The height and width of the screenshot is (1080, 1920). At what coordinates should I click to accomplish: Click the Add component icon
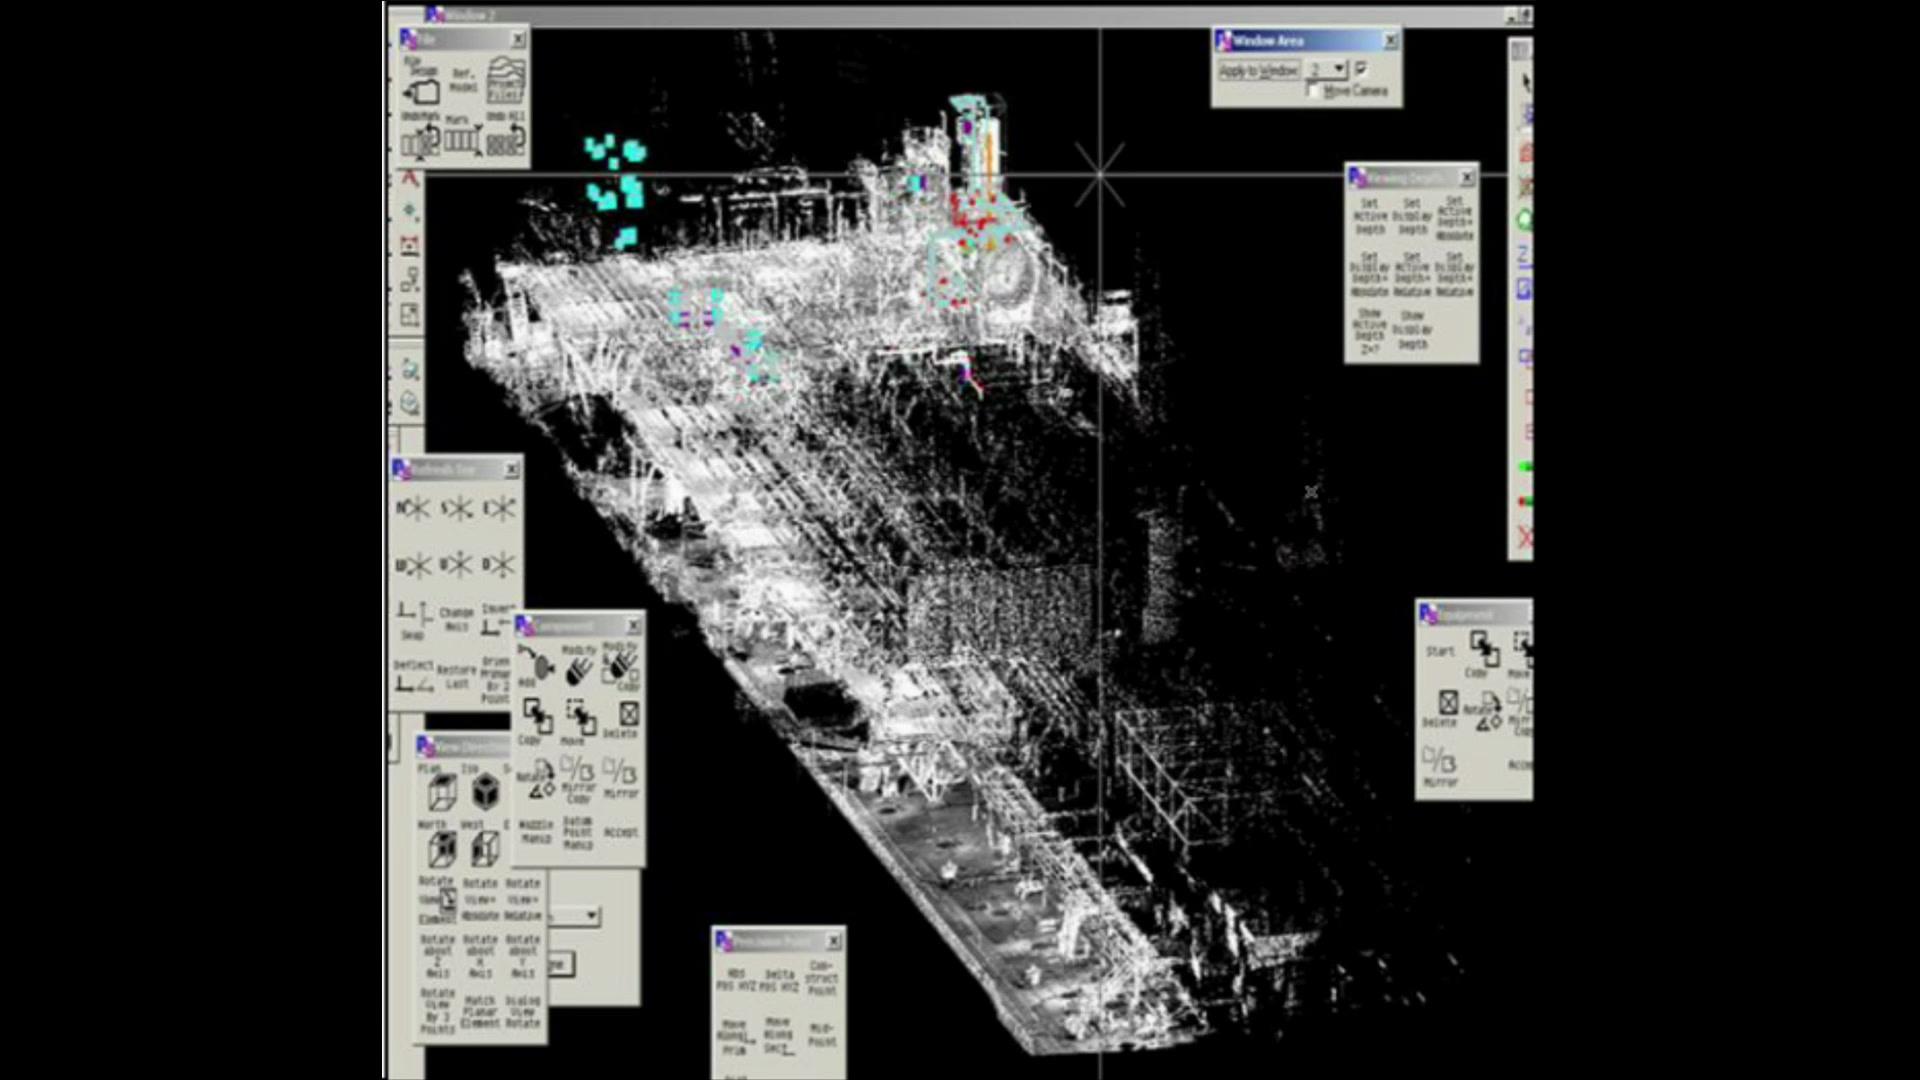click(x=536, y=665)
